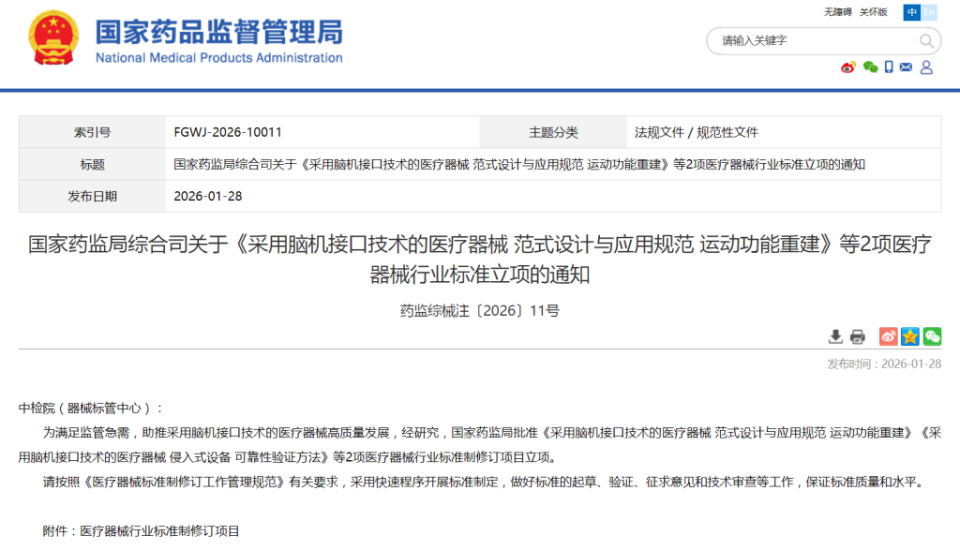Screen dimensions: 960x550
Task: Open the user account icon
Action: (926, 67)
